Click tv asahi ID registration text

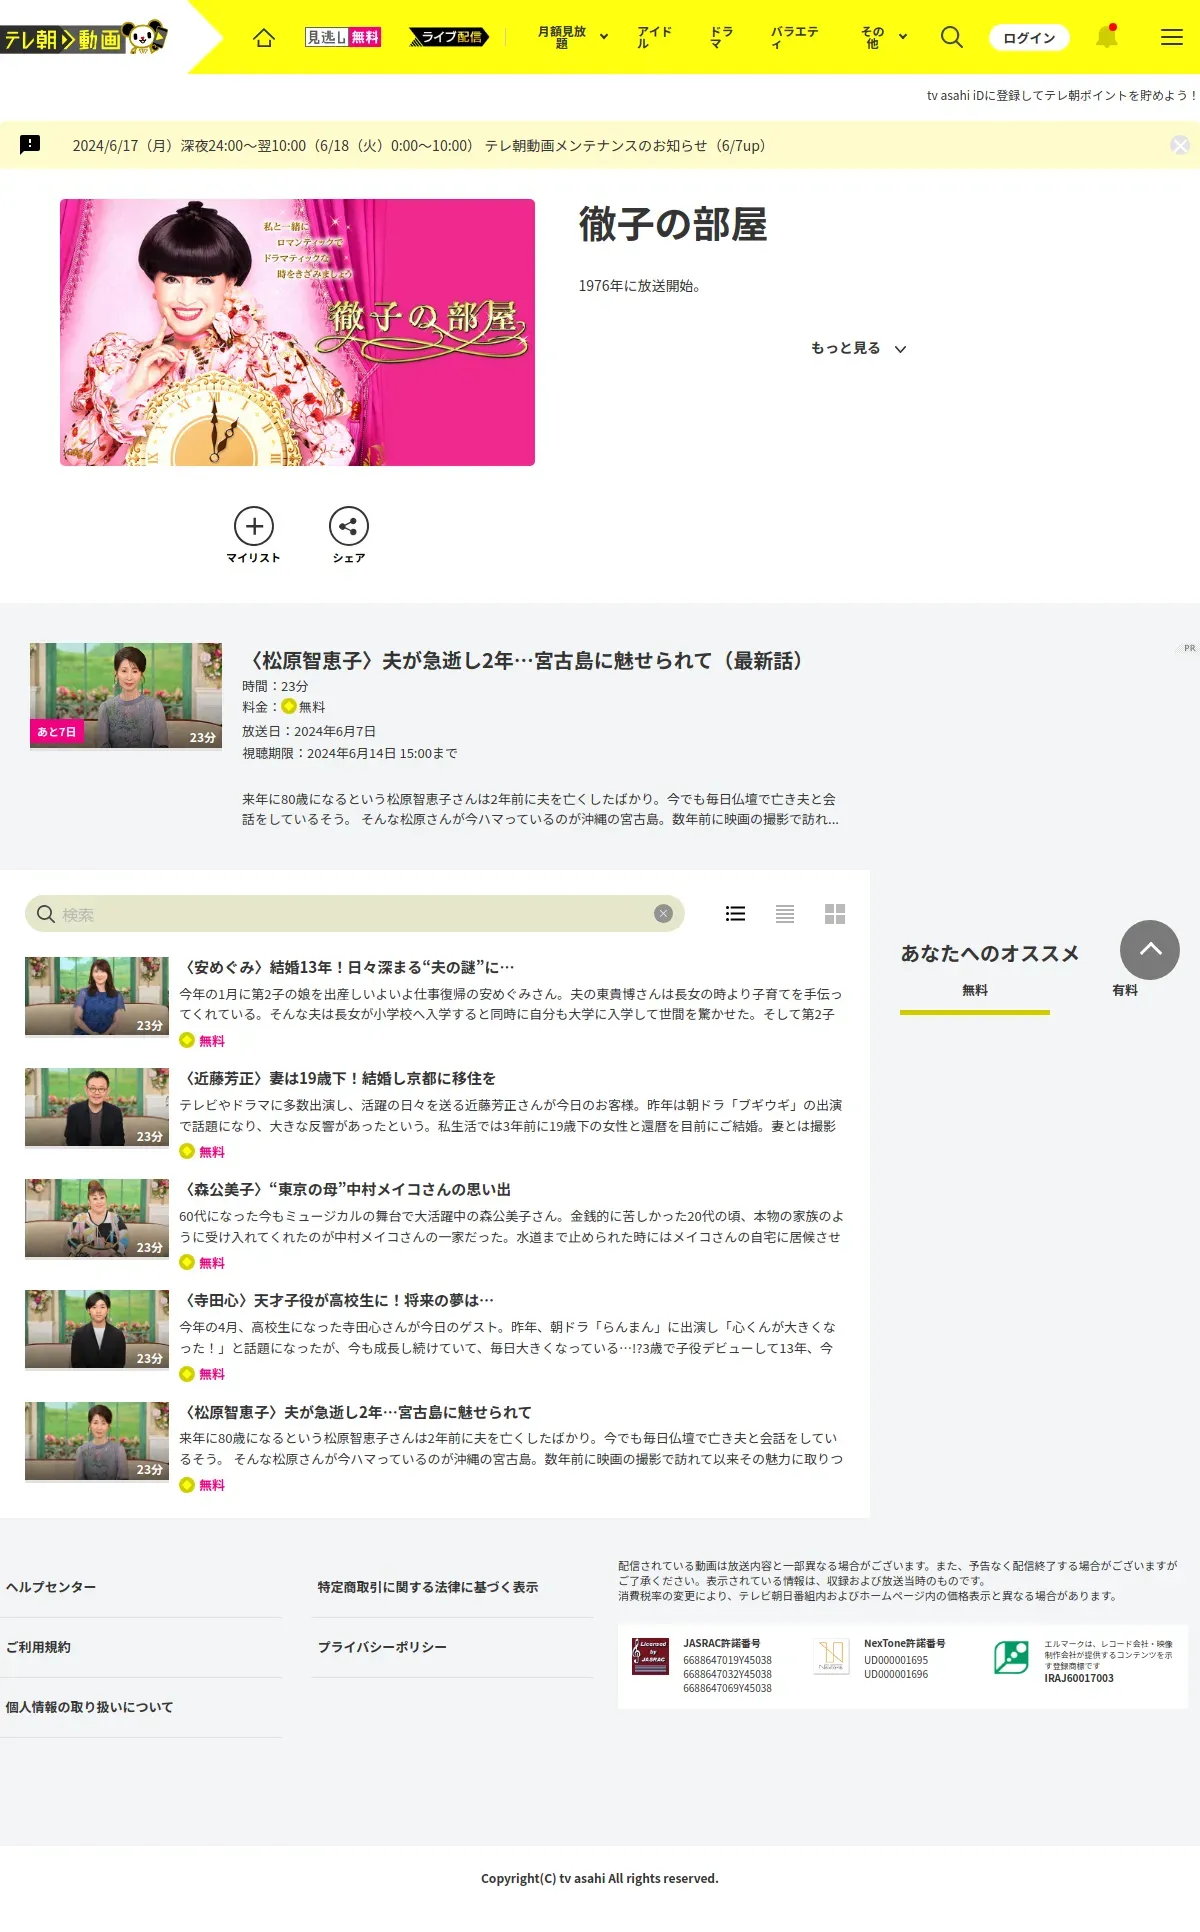click(1062, 96)
